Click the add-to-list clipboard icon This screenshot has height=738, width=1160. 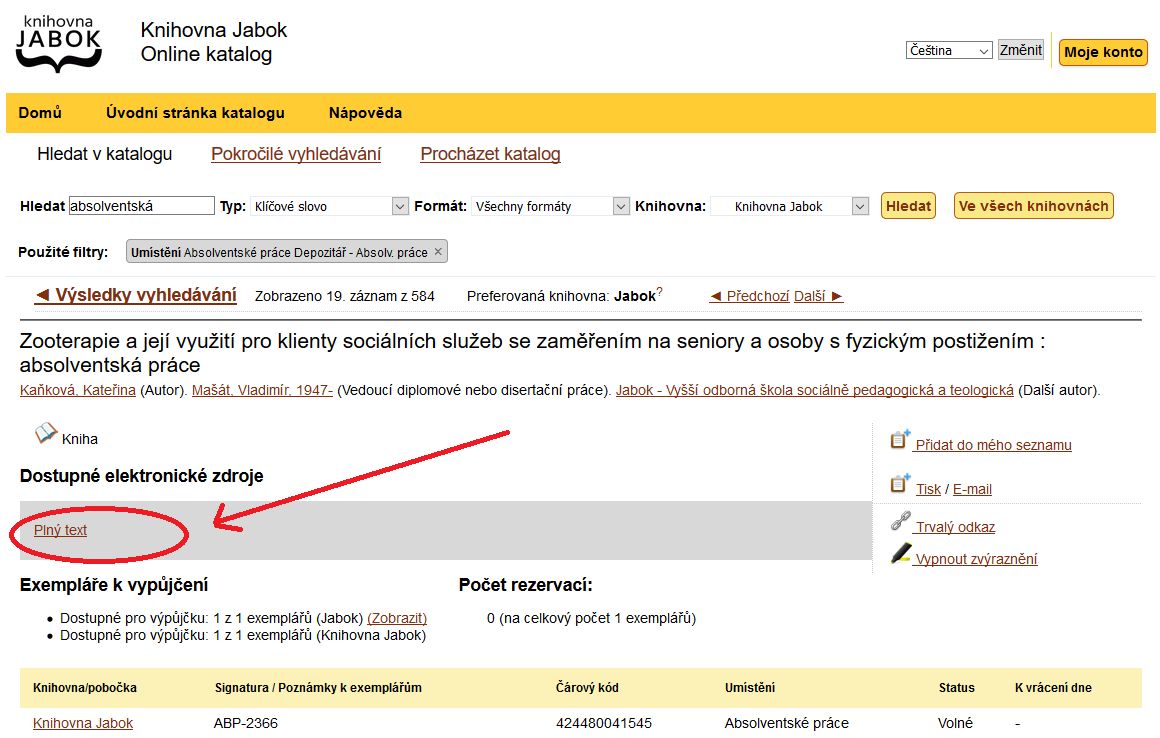click(x=900, y=440)
